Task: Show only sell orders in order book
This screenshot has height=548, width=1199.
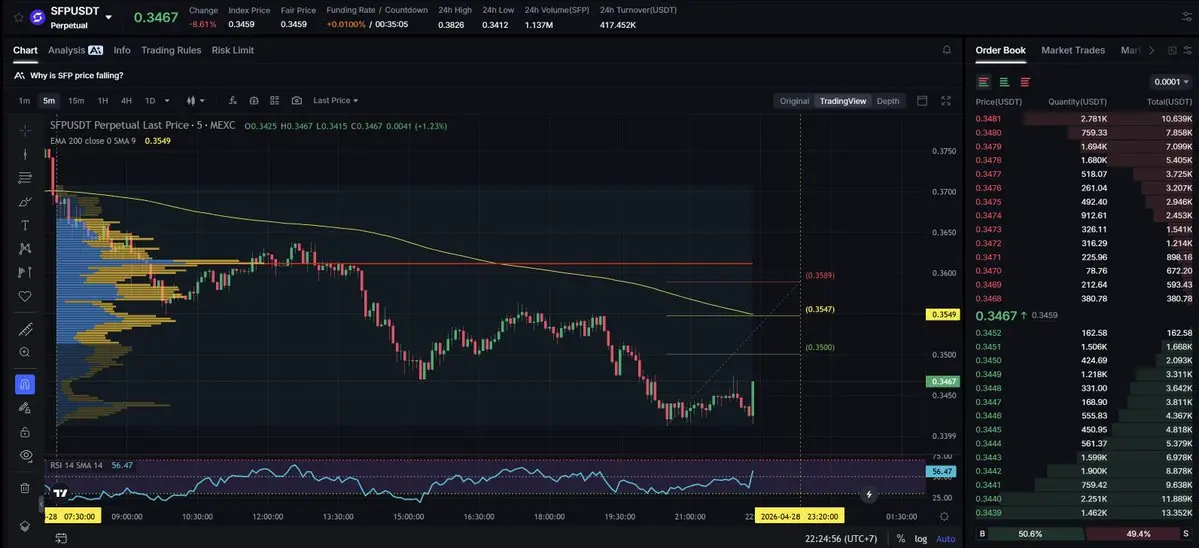Action: [x=1025, y=82]
